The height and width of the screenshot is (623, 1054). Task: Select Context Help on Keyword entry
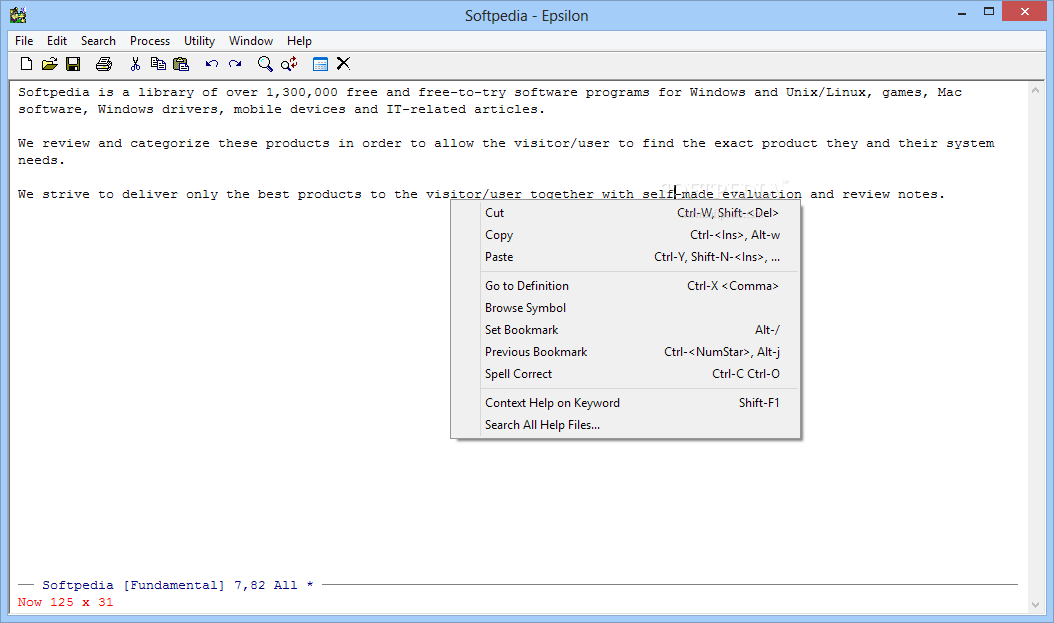625,403
